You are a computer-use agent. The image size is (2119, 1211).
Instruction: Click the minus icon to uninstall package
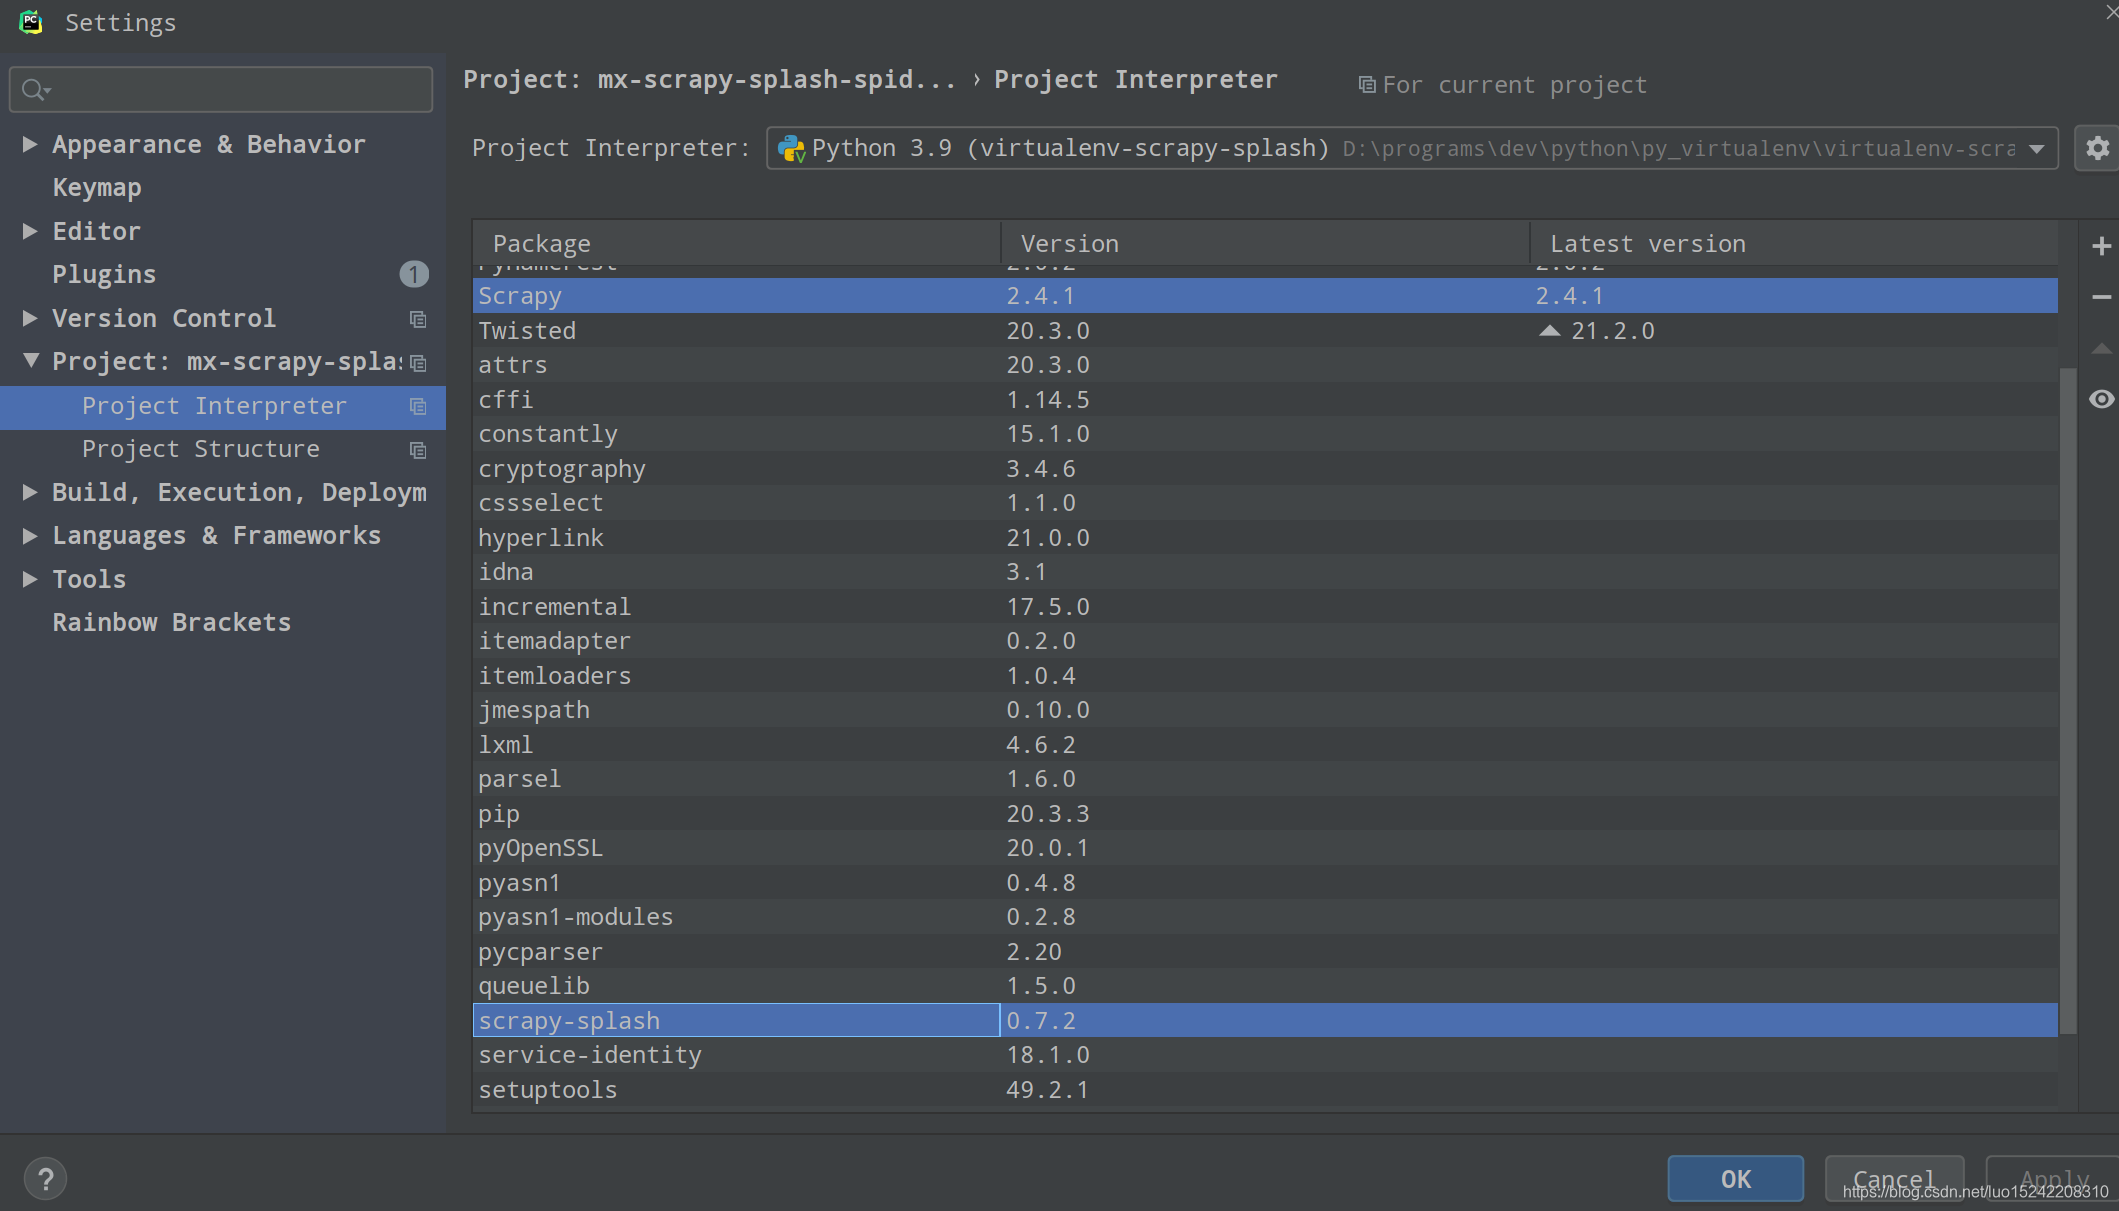[x=2101, y=297]
